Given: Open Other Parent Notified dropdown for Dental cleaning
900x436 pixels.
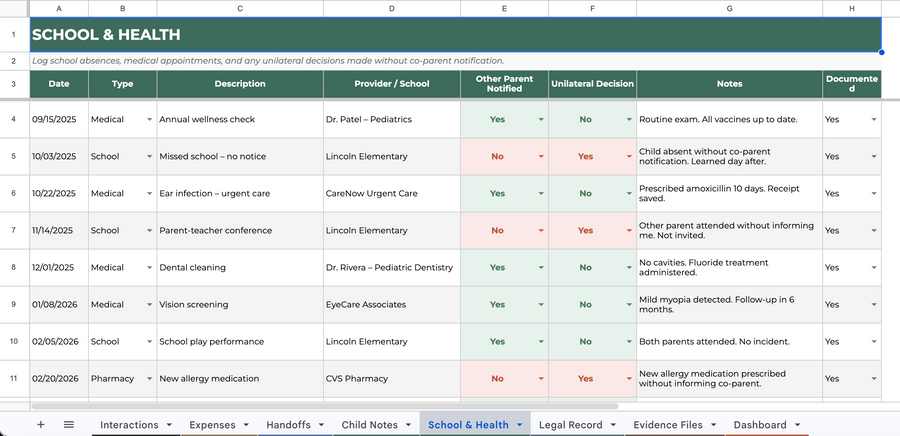Looking at the screenshot, I should (x=541, y=268).
